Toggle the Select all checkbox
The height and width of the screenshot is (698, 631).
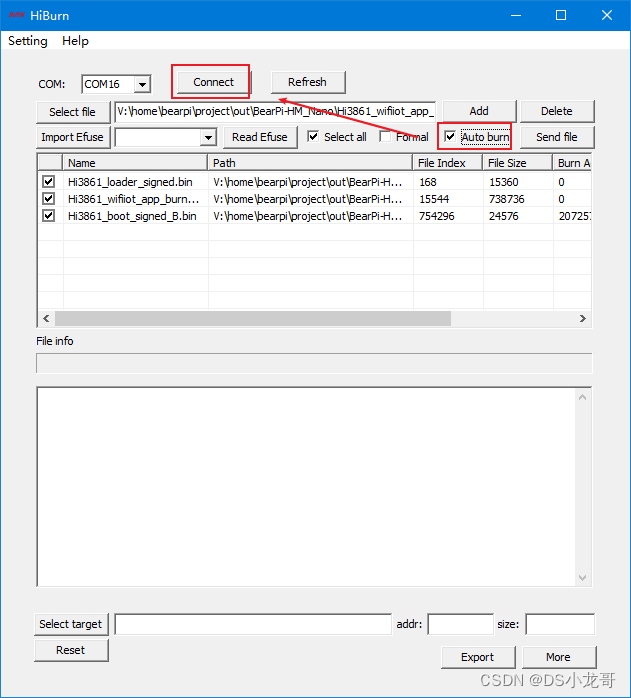[313, 137]
